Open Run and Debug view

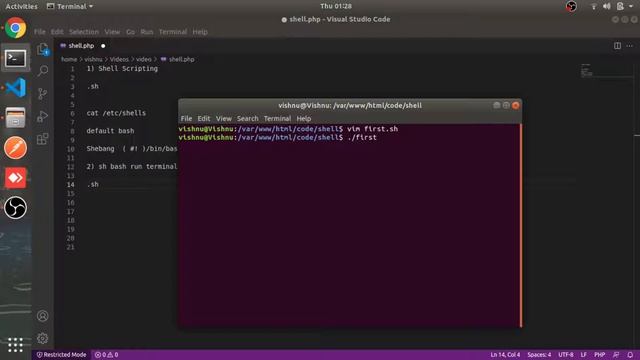pos(43,116)
